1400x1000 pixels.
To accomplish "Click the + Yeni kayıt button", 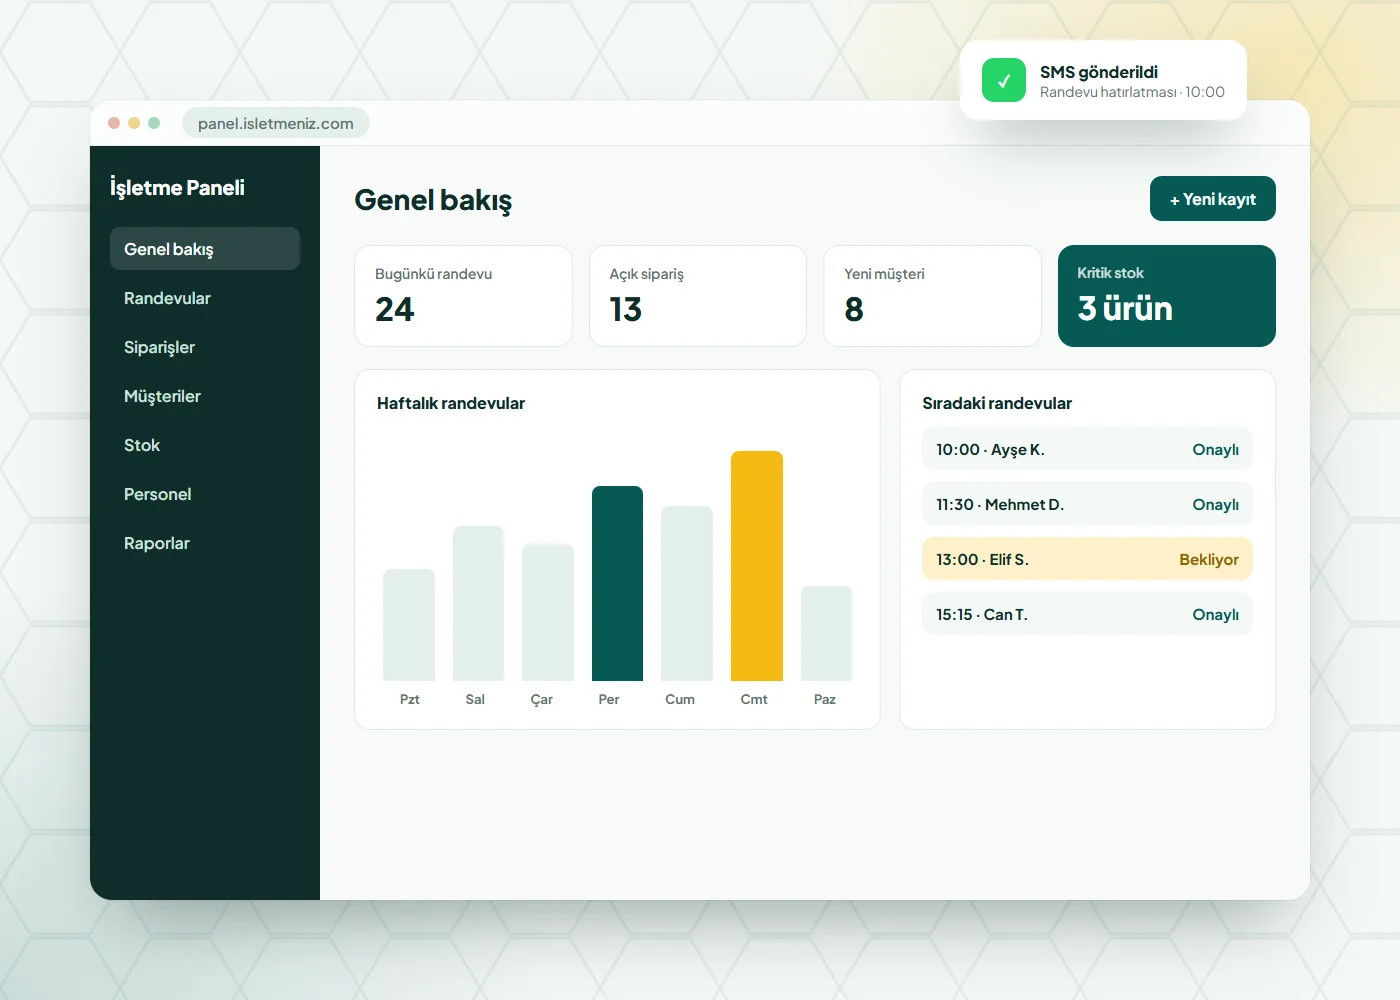I will click(x=1213, y=199).
